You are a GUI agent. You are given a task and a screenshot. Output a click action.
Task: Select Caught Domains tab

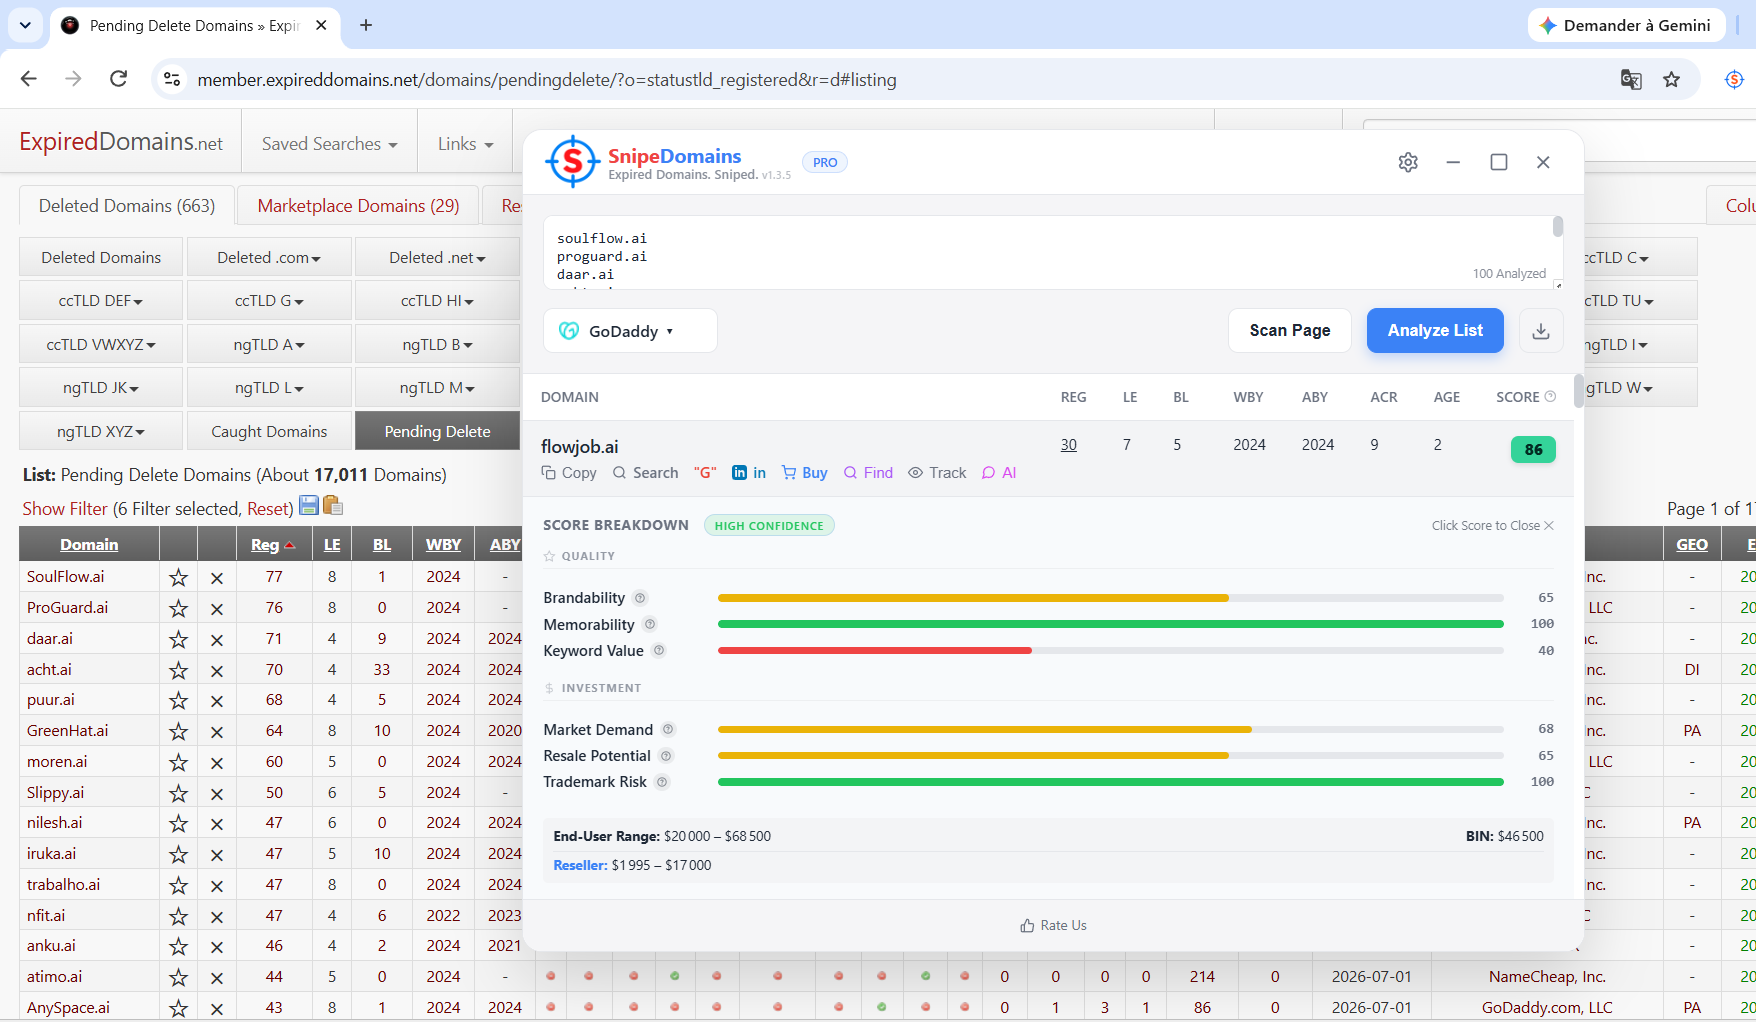click(x=269, y=431)
